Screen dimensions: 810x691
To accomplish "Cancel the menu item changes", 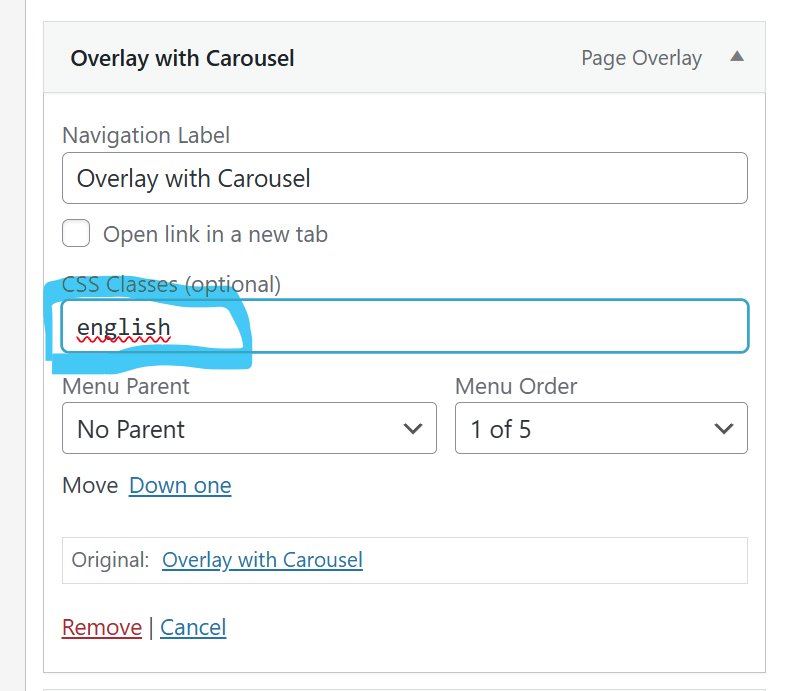I will coord(193,627).
